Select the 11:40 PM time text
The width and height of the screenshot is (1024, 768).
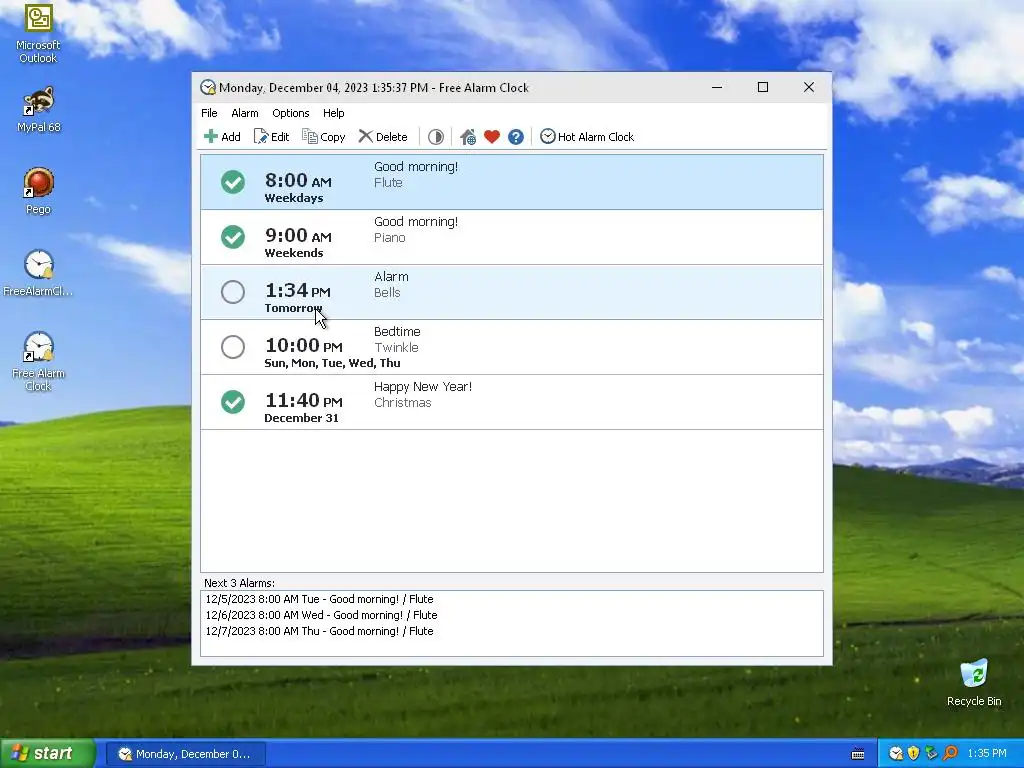pyautogui.click(x=303, y=400)
